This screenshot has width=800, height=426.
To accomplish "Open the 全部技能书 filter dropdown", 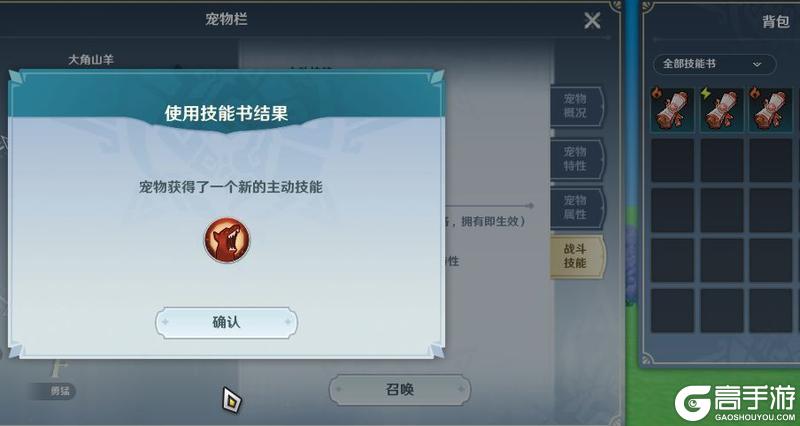I will tap(714, 64).
